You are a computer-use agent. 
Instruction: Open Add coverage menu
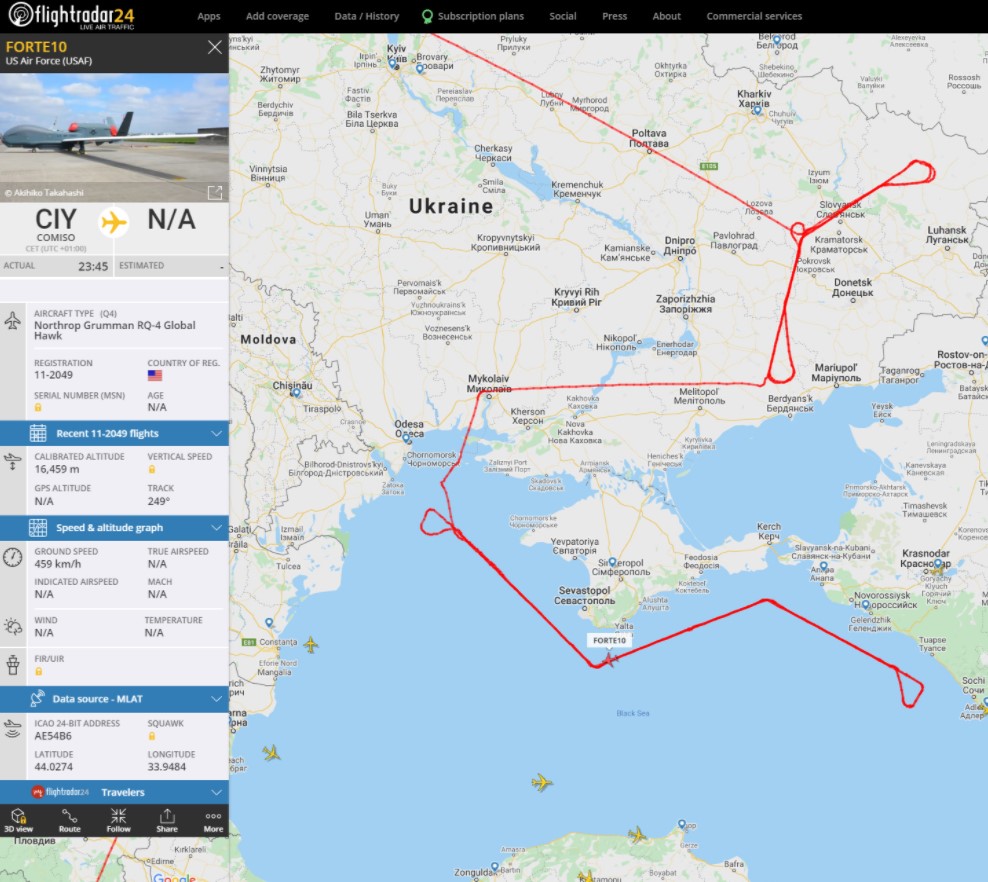pos(277,16)
